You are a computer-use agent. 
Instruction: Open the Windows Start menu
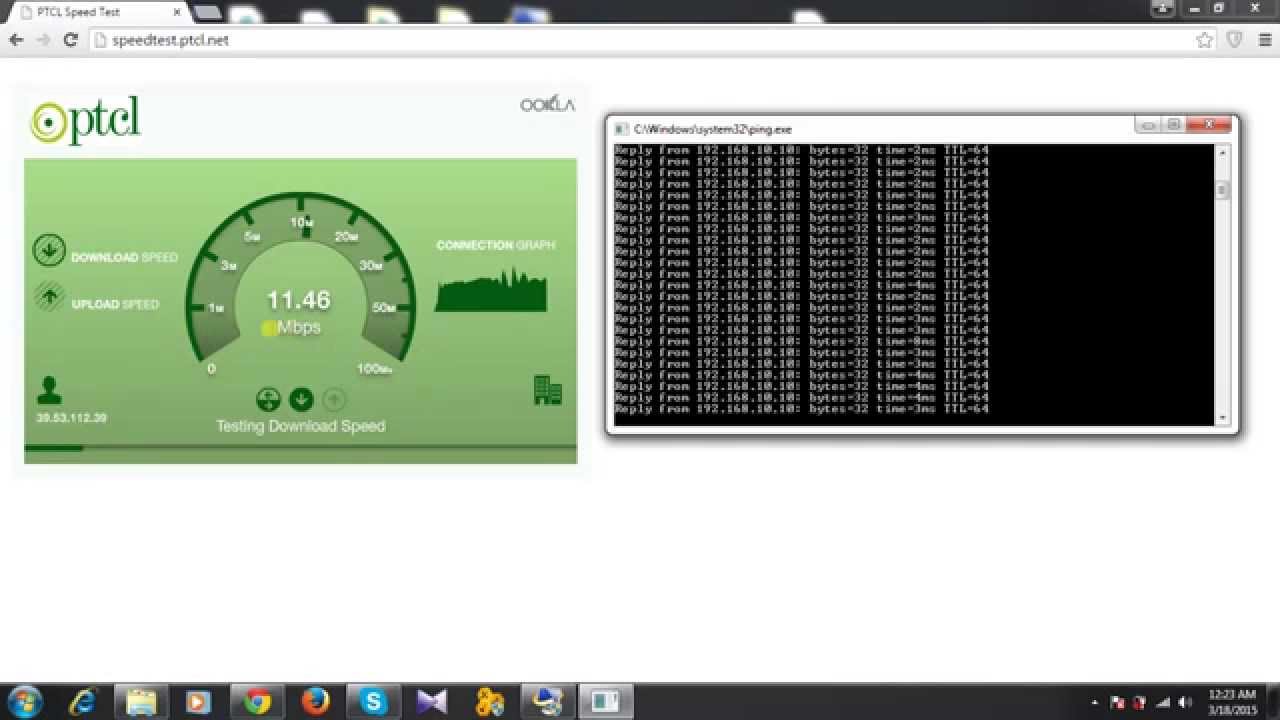24,701
